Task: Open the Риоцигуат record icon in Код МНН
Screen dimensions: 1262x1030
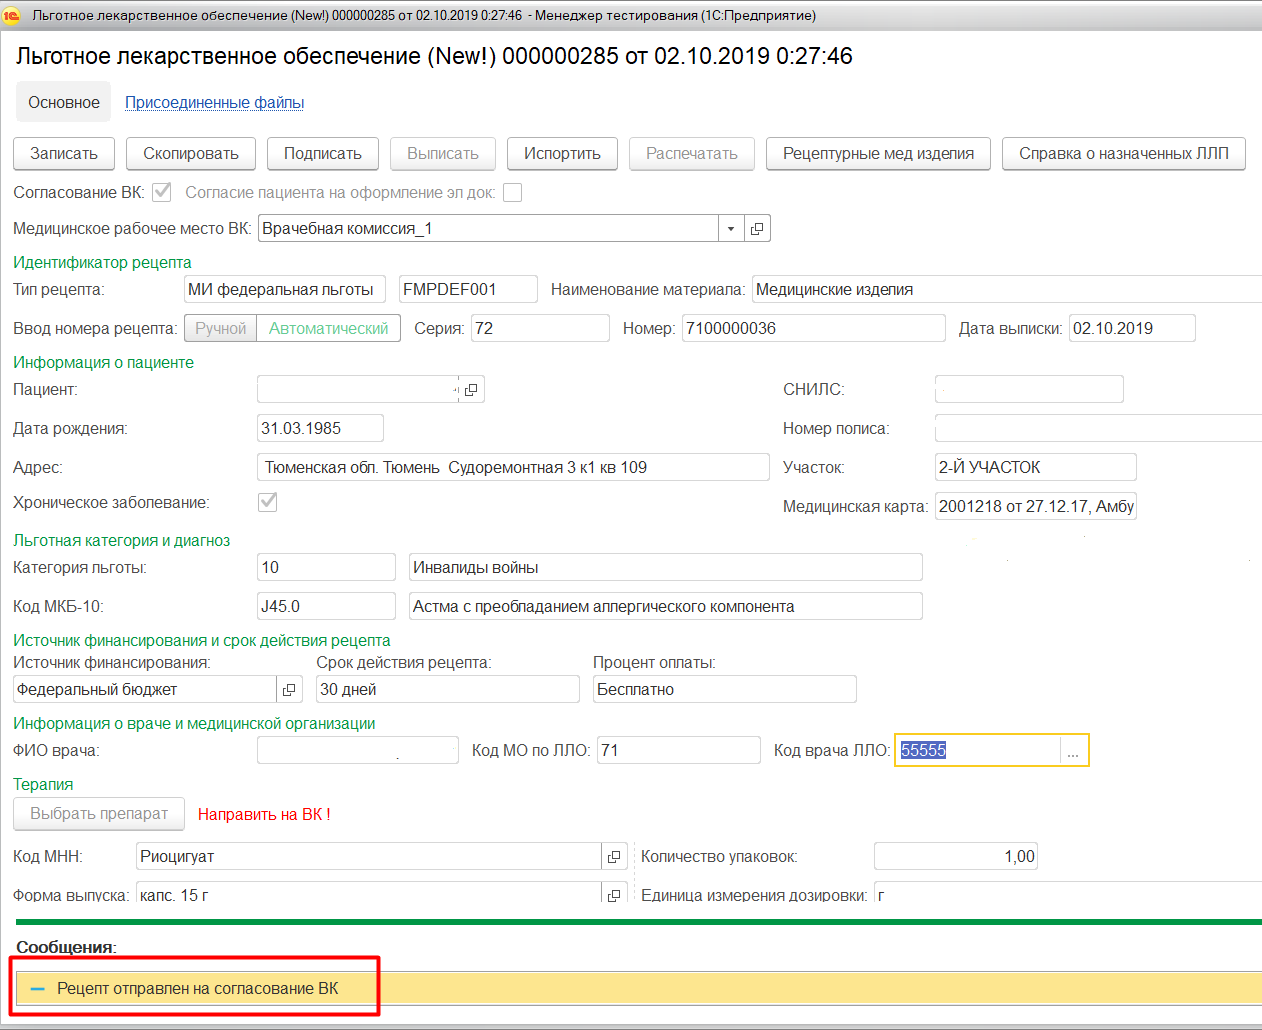Action: [614, 857]
